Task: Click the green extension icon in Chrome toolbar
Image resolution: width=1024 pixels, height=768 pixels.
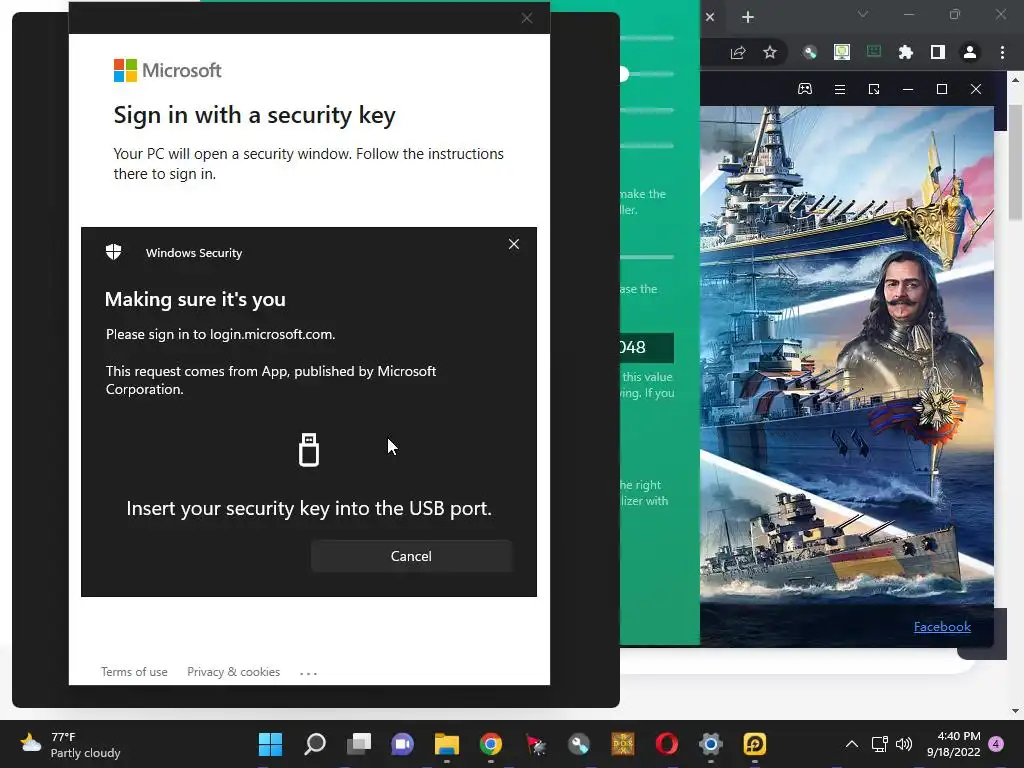Action: pos(874,52)
